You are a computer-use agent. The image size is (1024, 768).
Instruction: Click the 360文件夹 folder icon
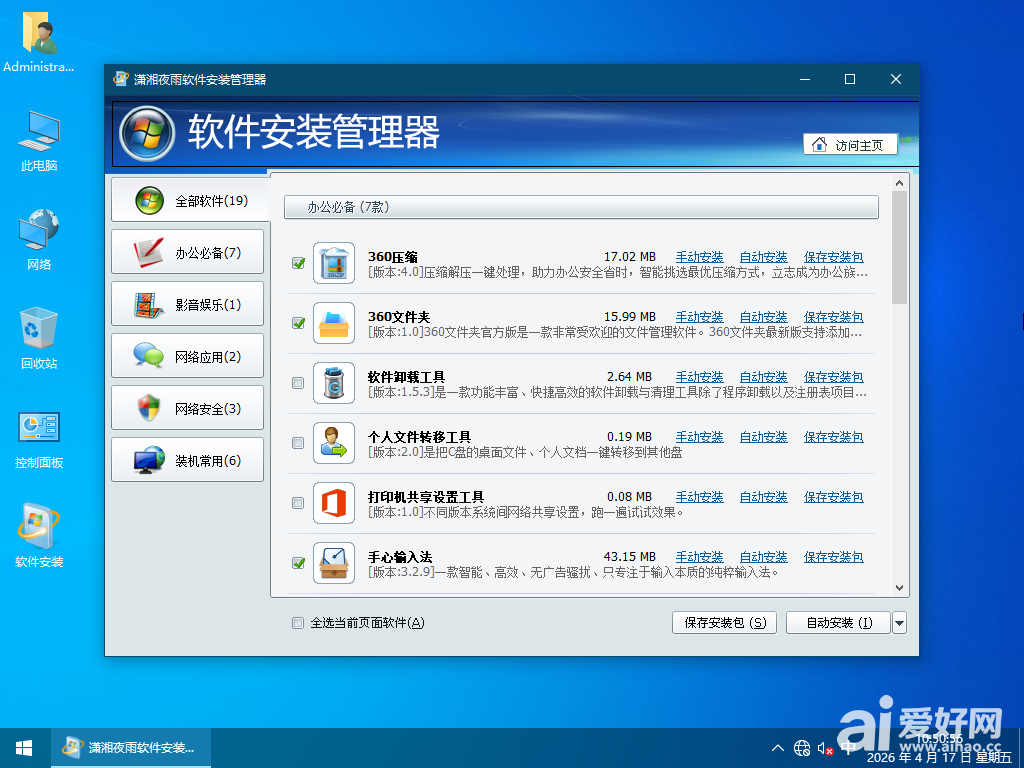pos(334,323)
